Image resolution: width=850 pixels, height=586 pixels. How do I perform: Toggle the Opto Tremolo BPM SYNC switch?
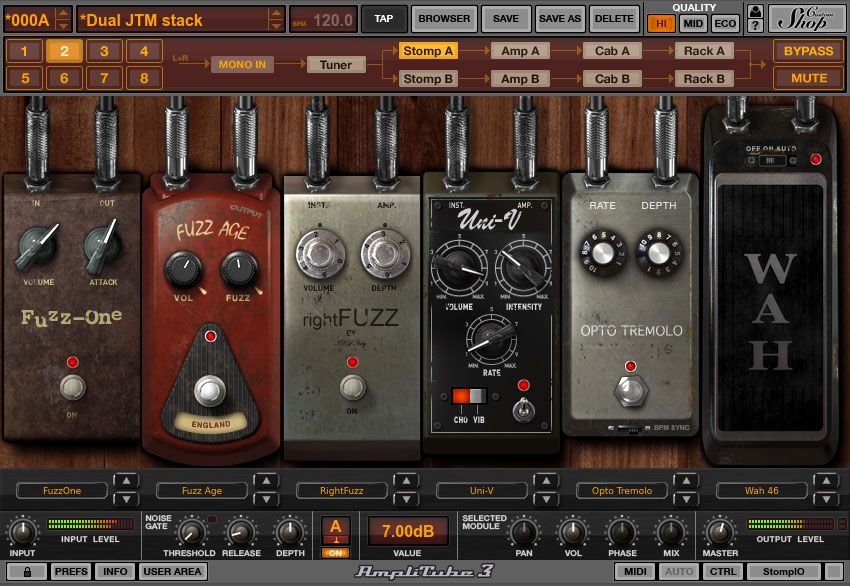(629, 428)
